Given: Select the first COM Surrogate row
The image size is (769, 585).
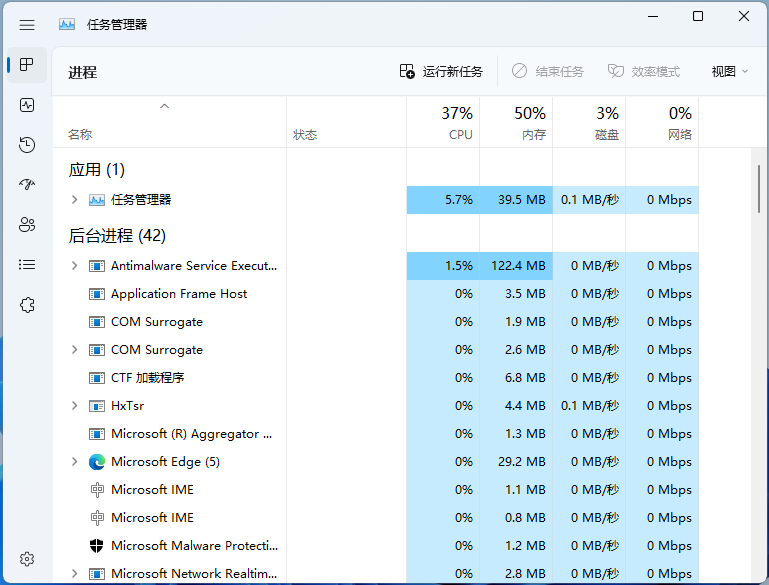Looking at the screenshot, I should point(376,322).
